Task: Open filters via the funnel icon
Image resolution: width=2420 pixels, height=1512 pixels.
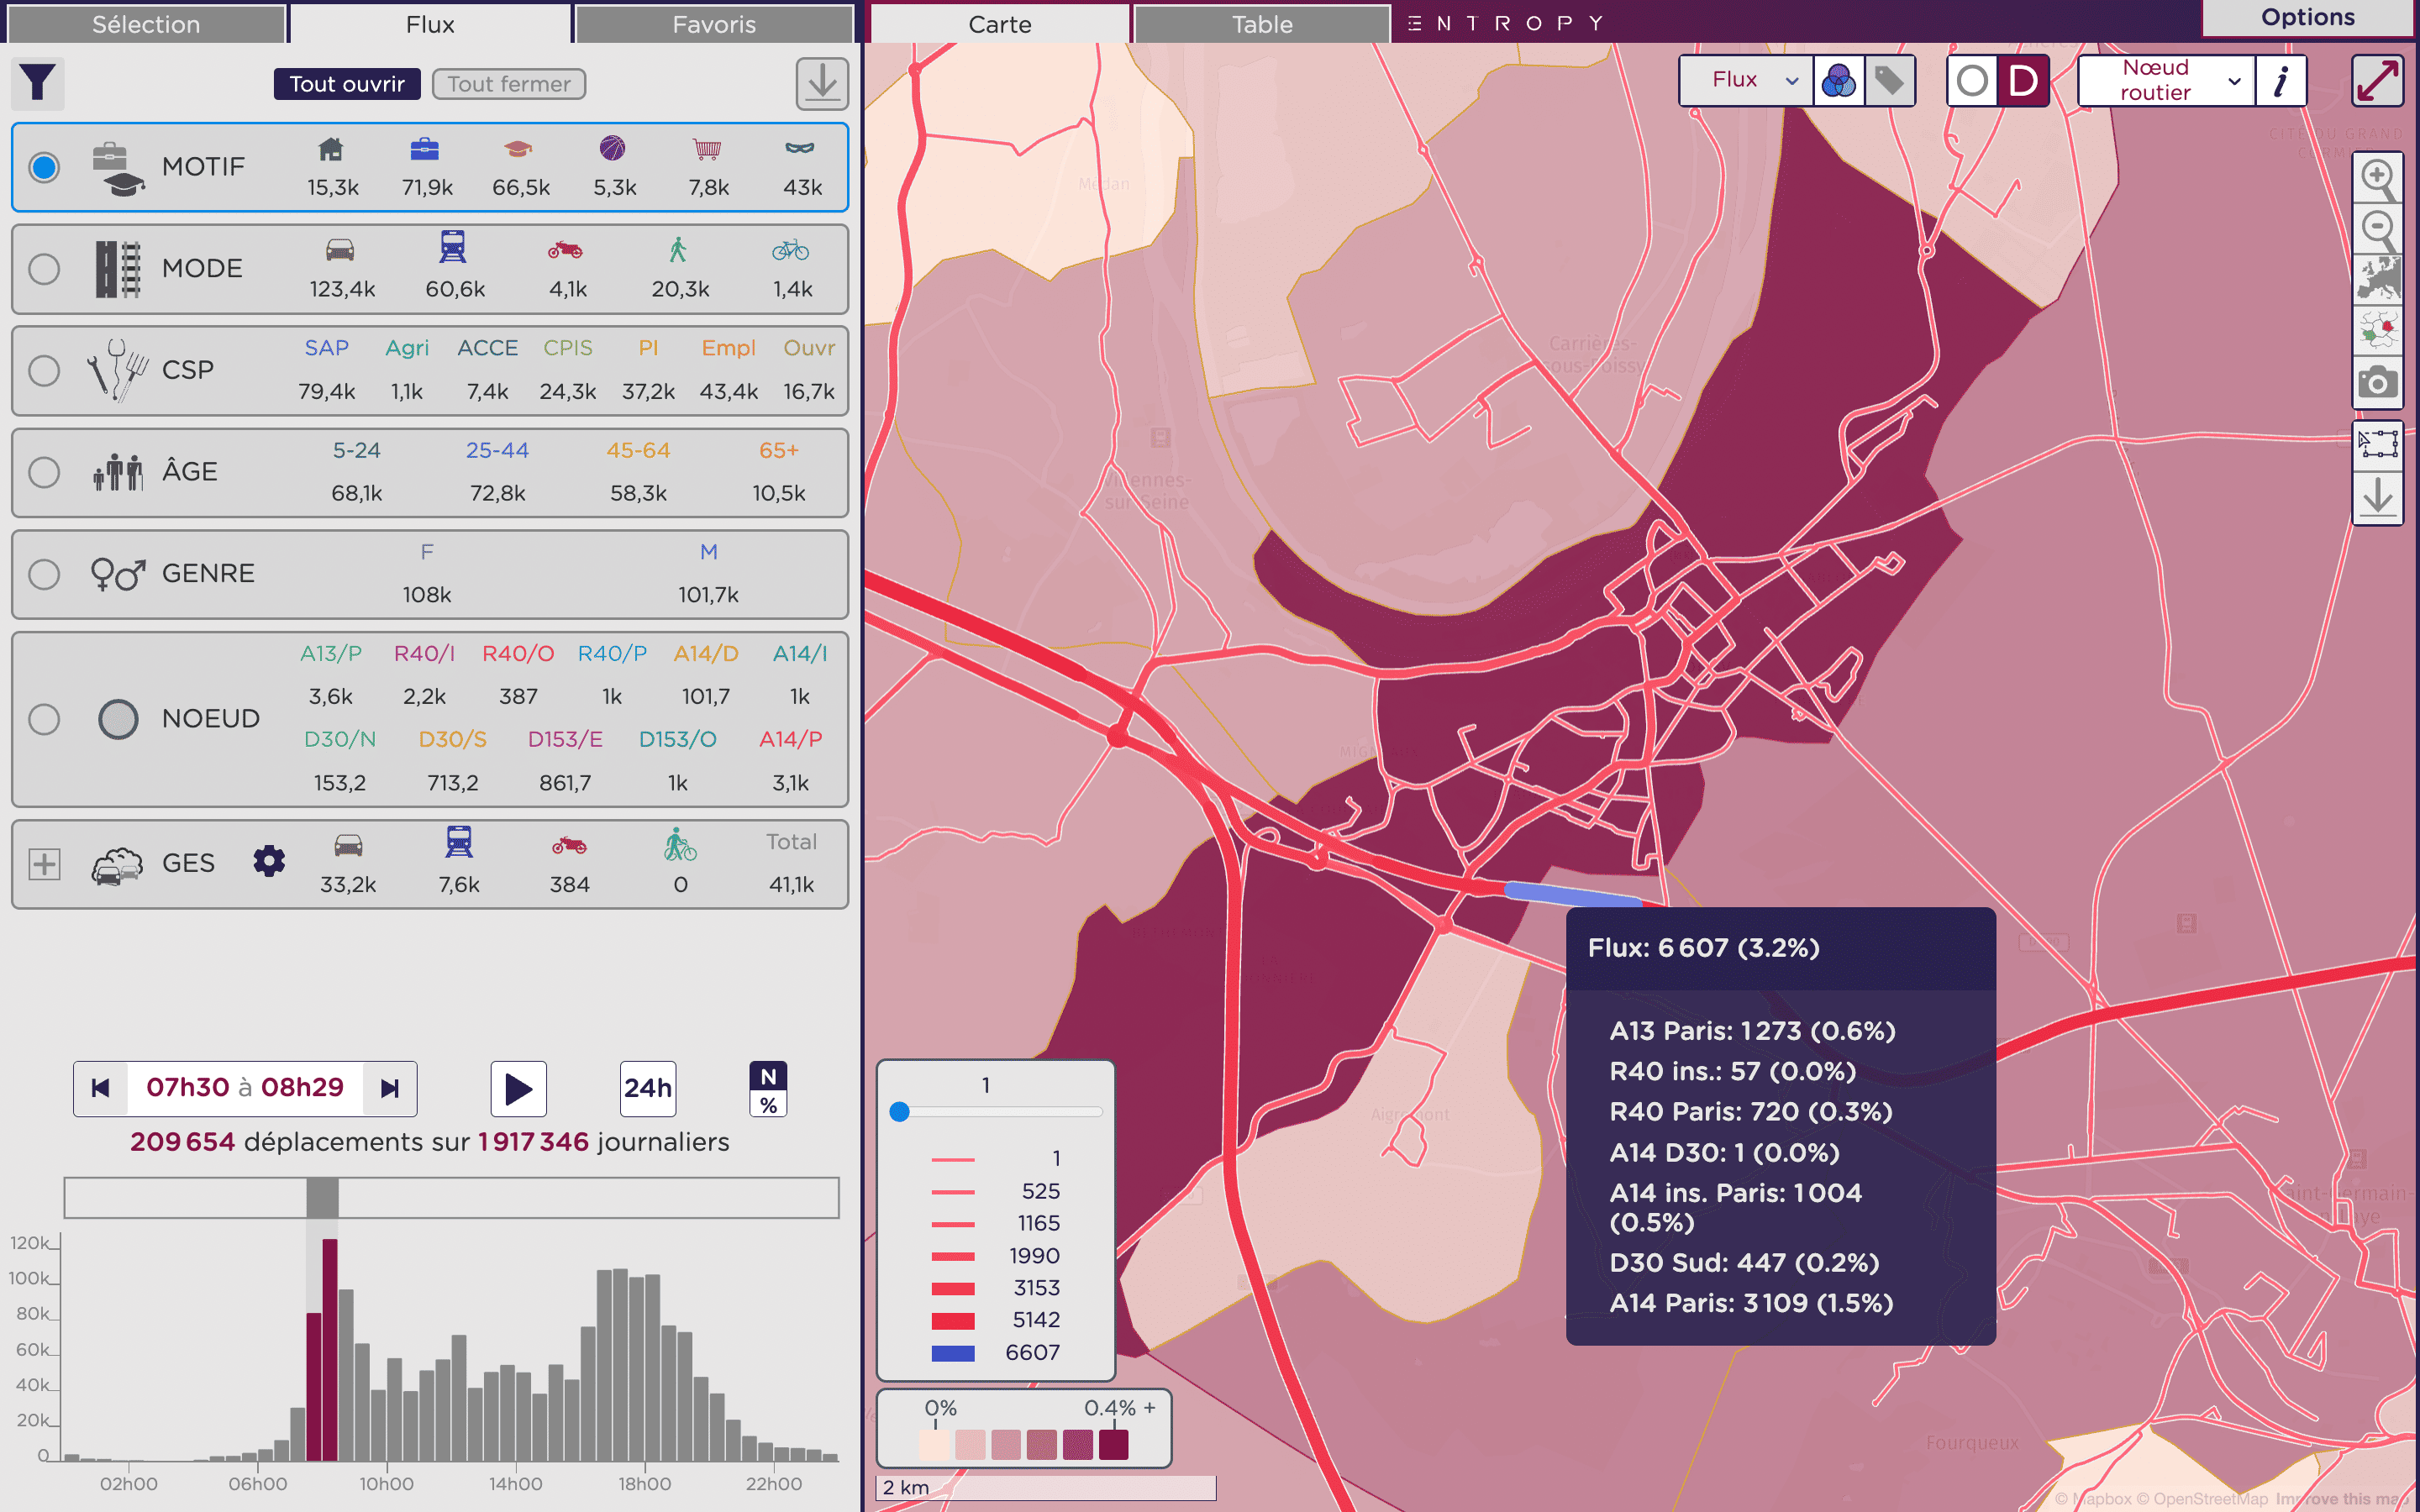Action: (x=37, y=84)
